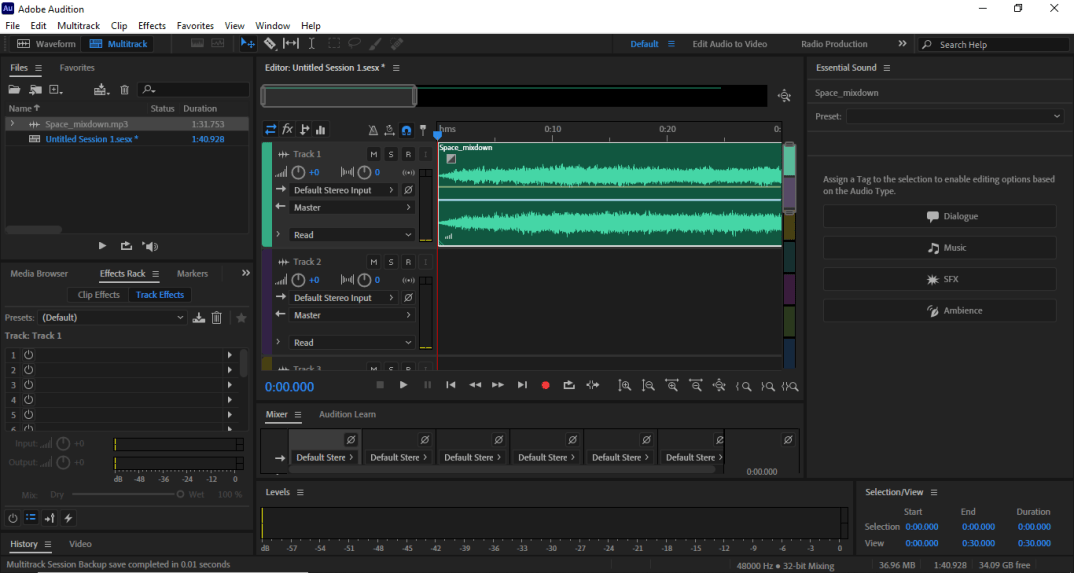Solo Track 2 using S button

(x=391, y=262)
